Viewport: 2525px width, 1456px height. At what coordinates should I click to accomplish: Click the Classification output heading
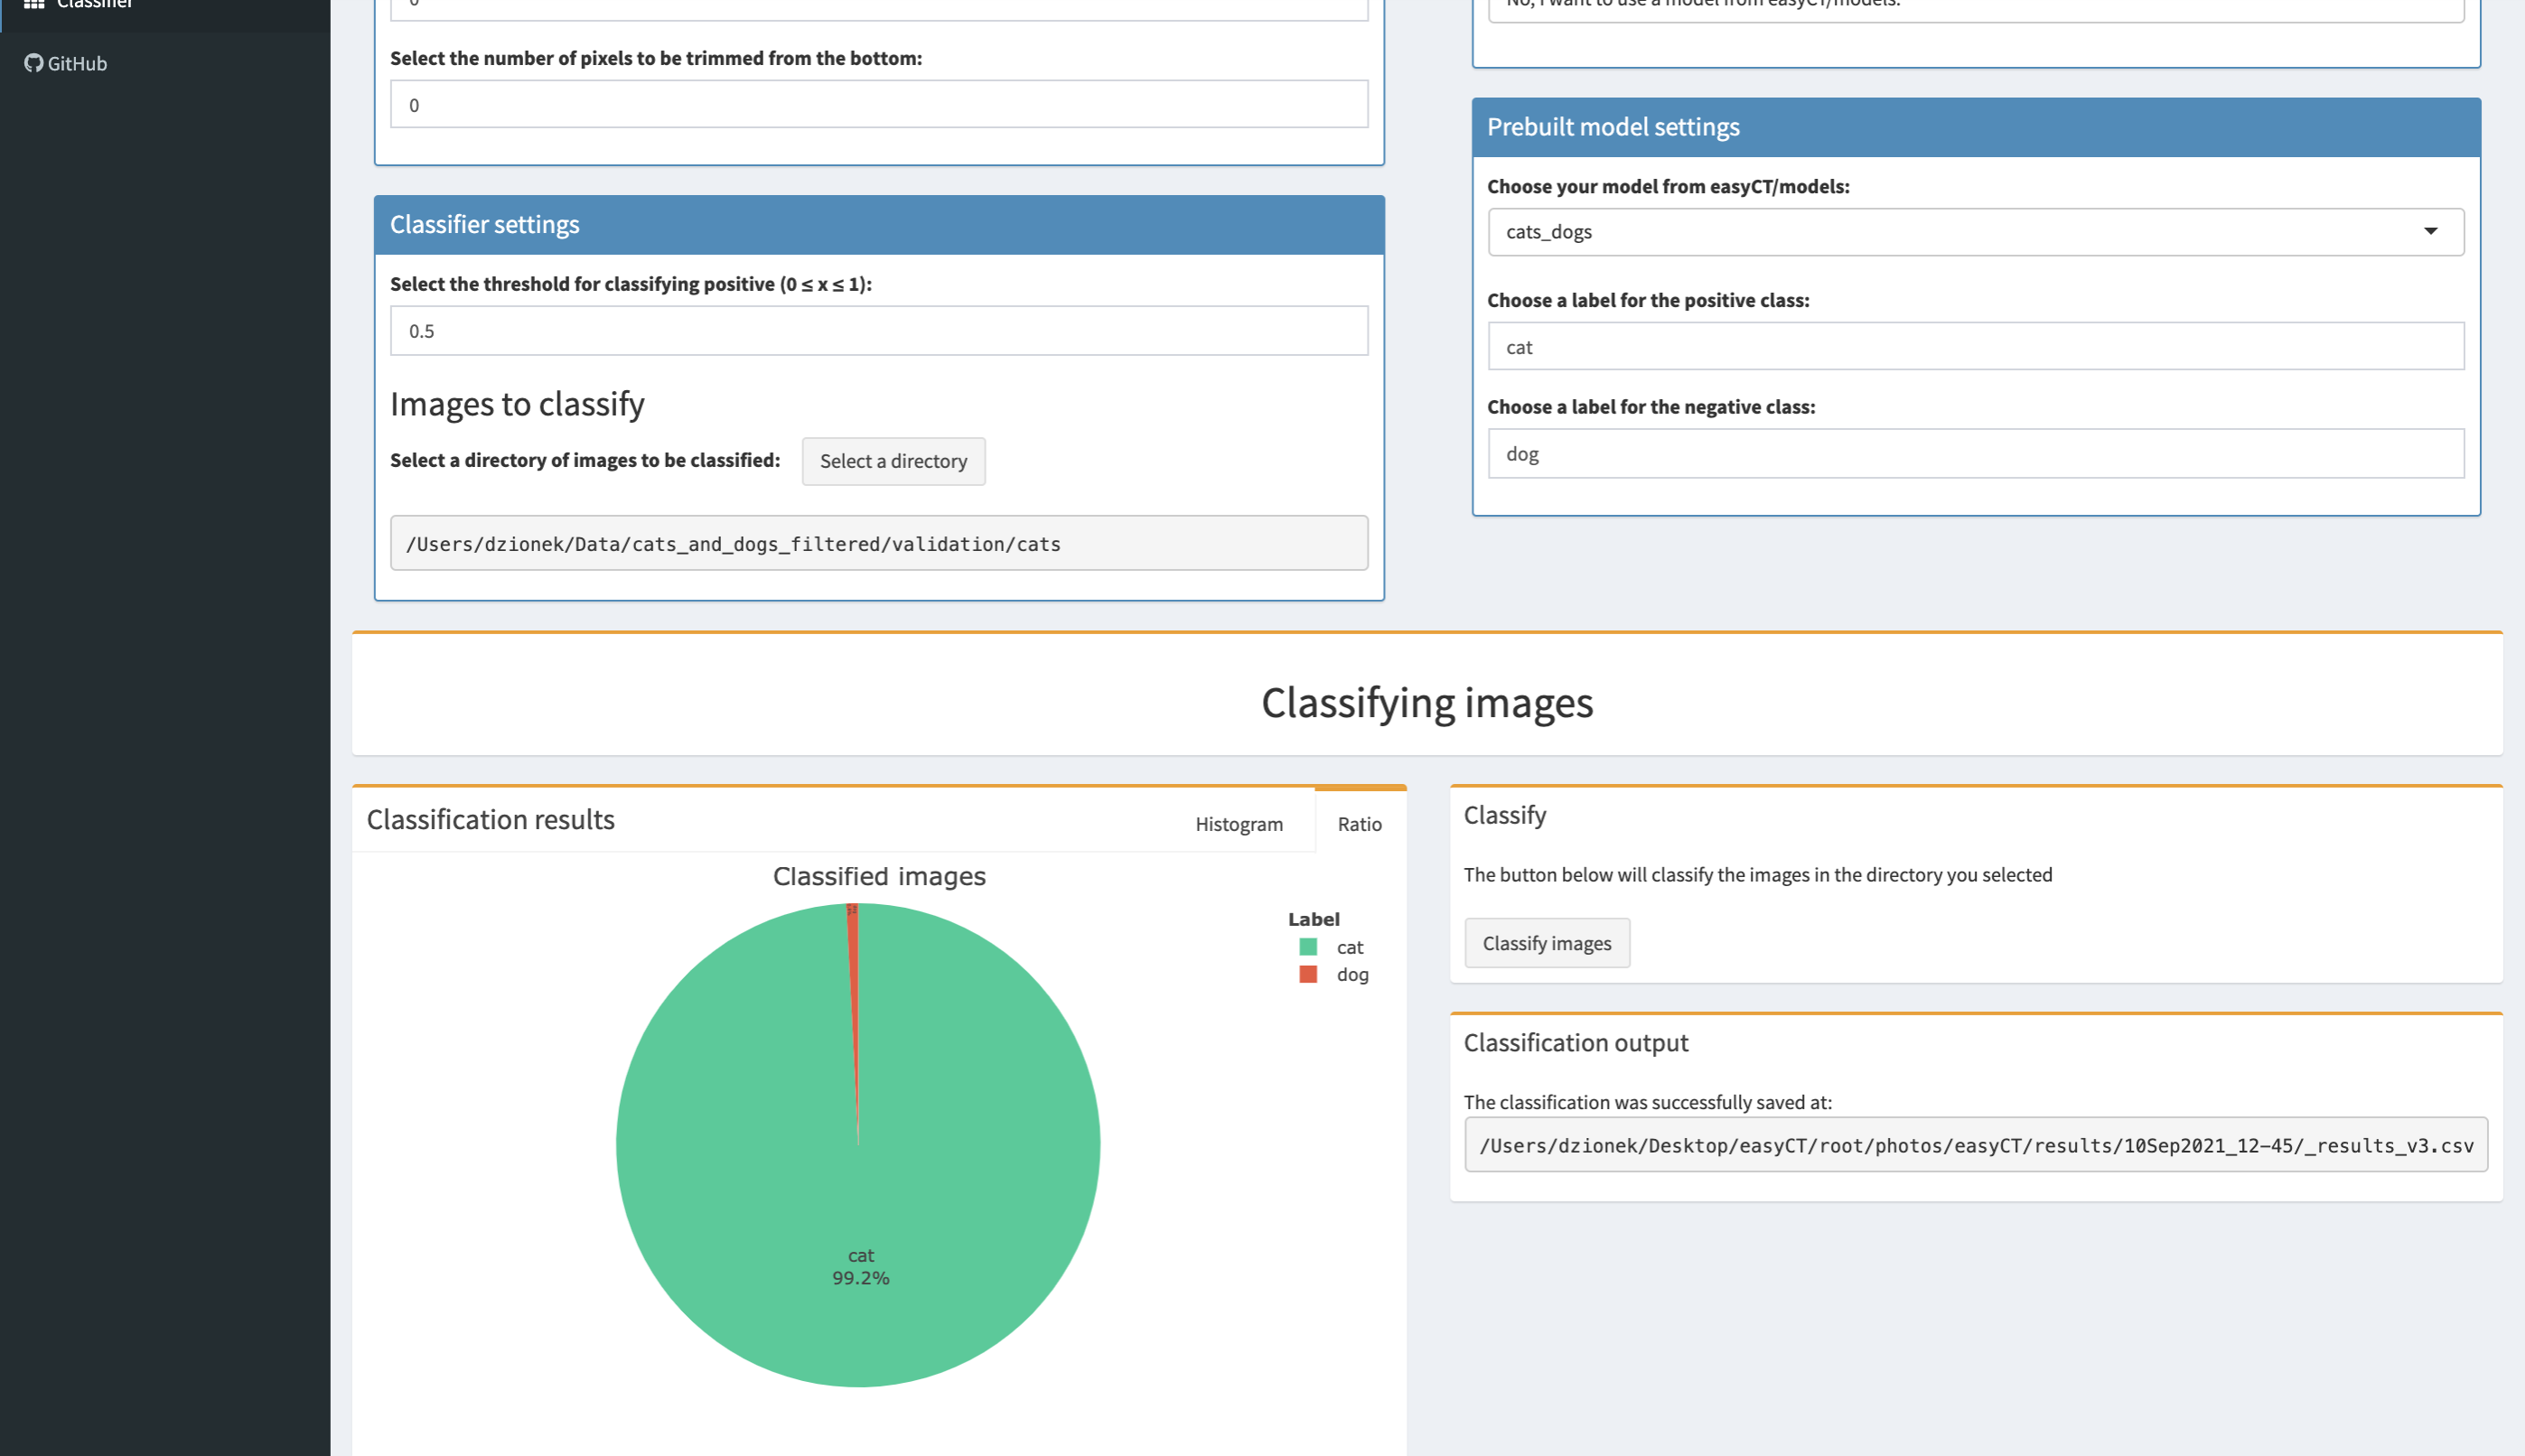click(x=1575, y=1042)
